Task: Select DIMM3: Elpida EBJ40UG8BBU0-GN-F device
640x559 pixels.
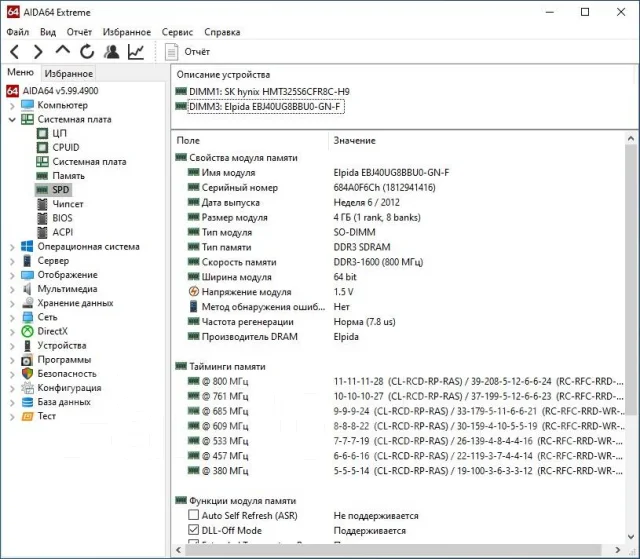Action: pos(266,107)
